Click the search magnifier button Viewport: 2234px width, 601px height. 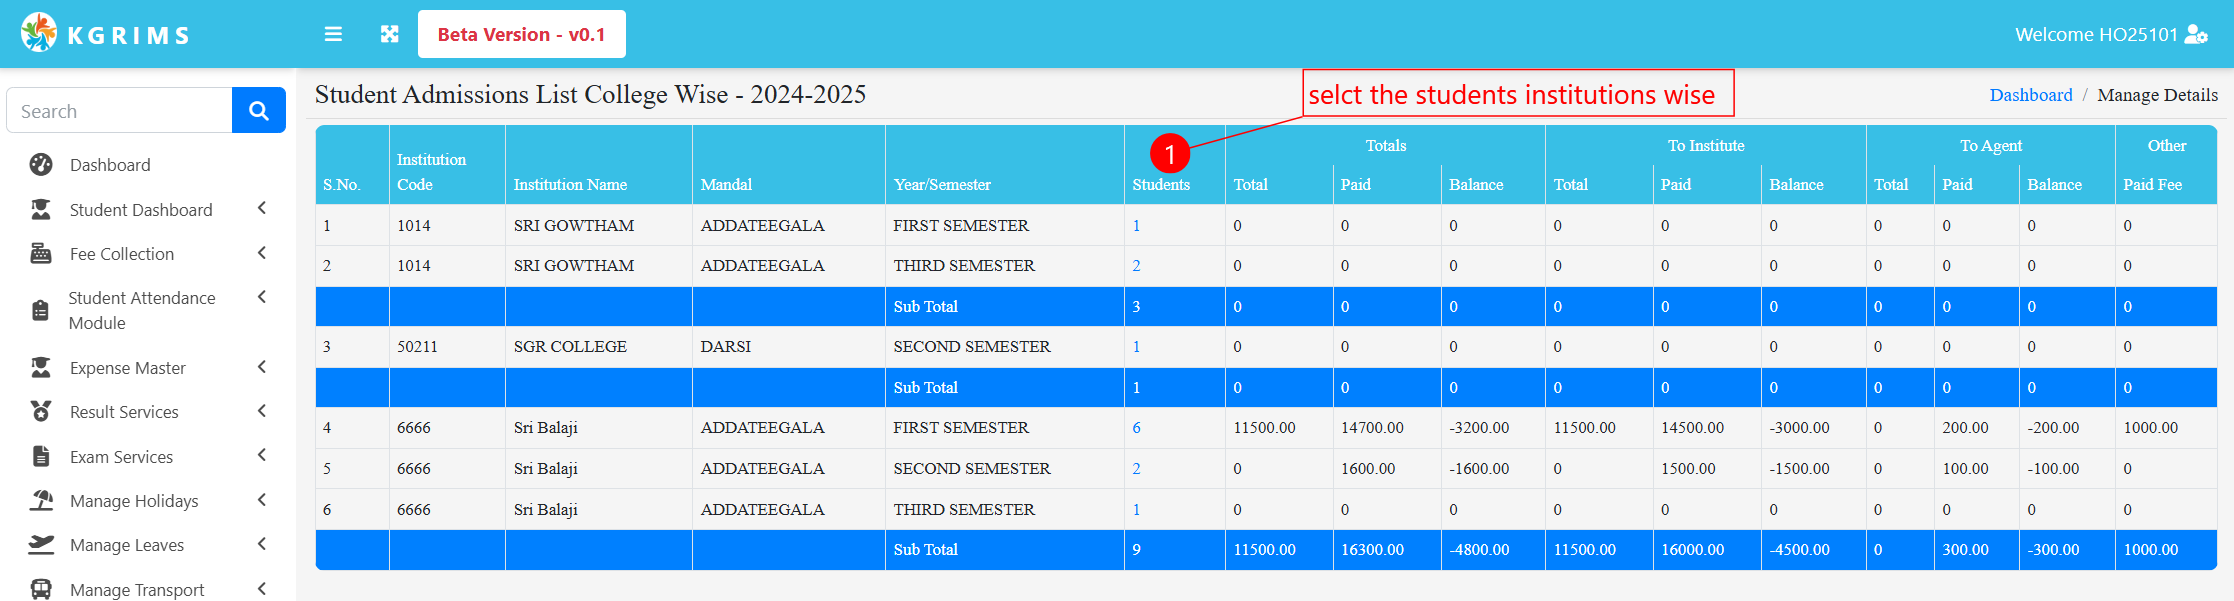(x=259, y=110)
